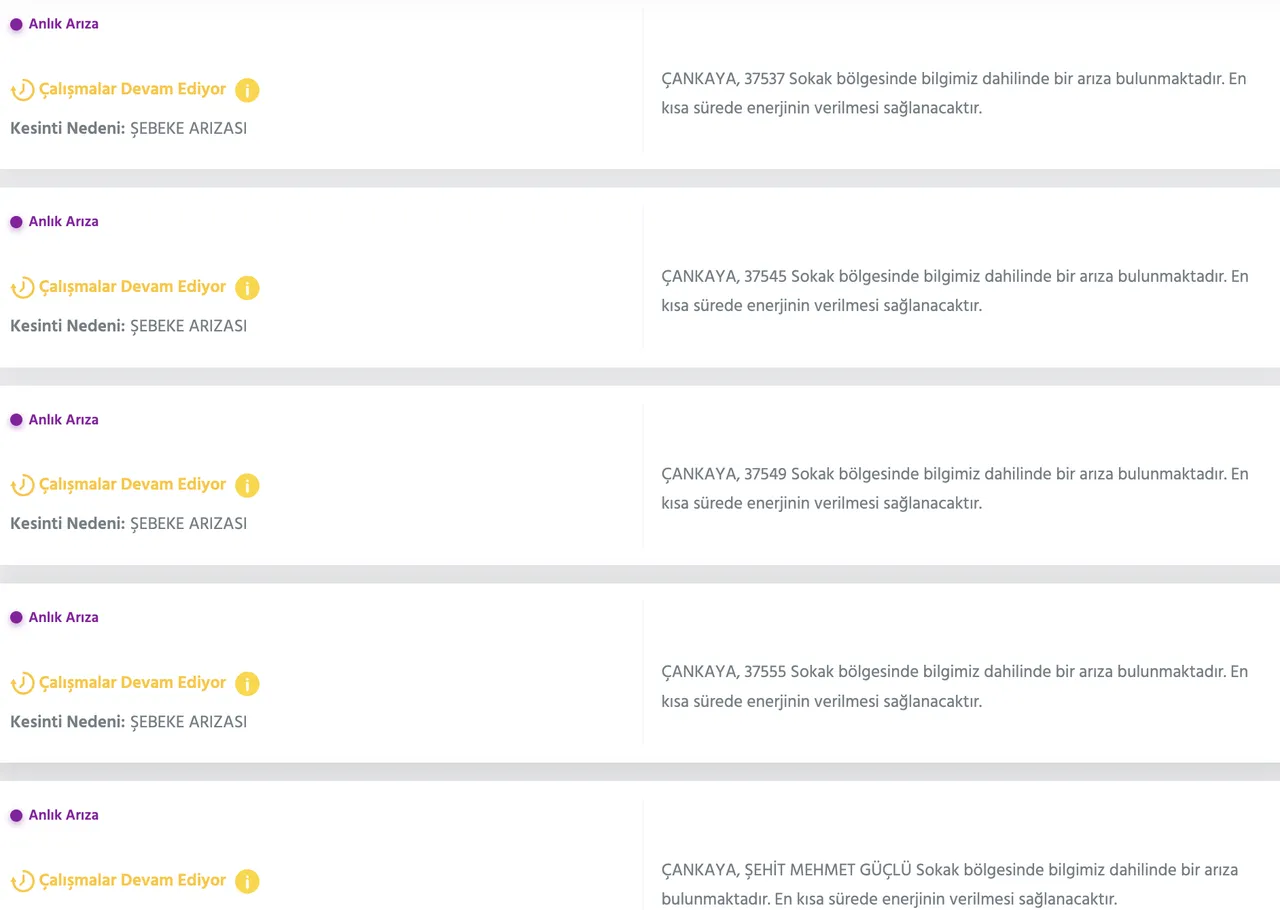Image resolution: width=1280 pixels, height=910 pixels.
Task: Click the yellow info icon for 37549 Sokak
Action: (x=247, y=486)
